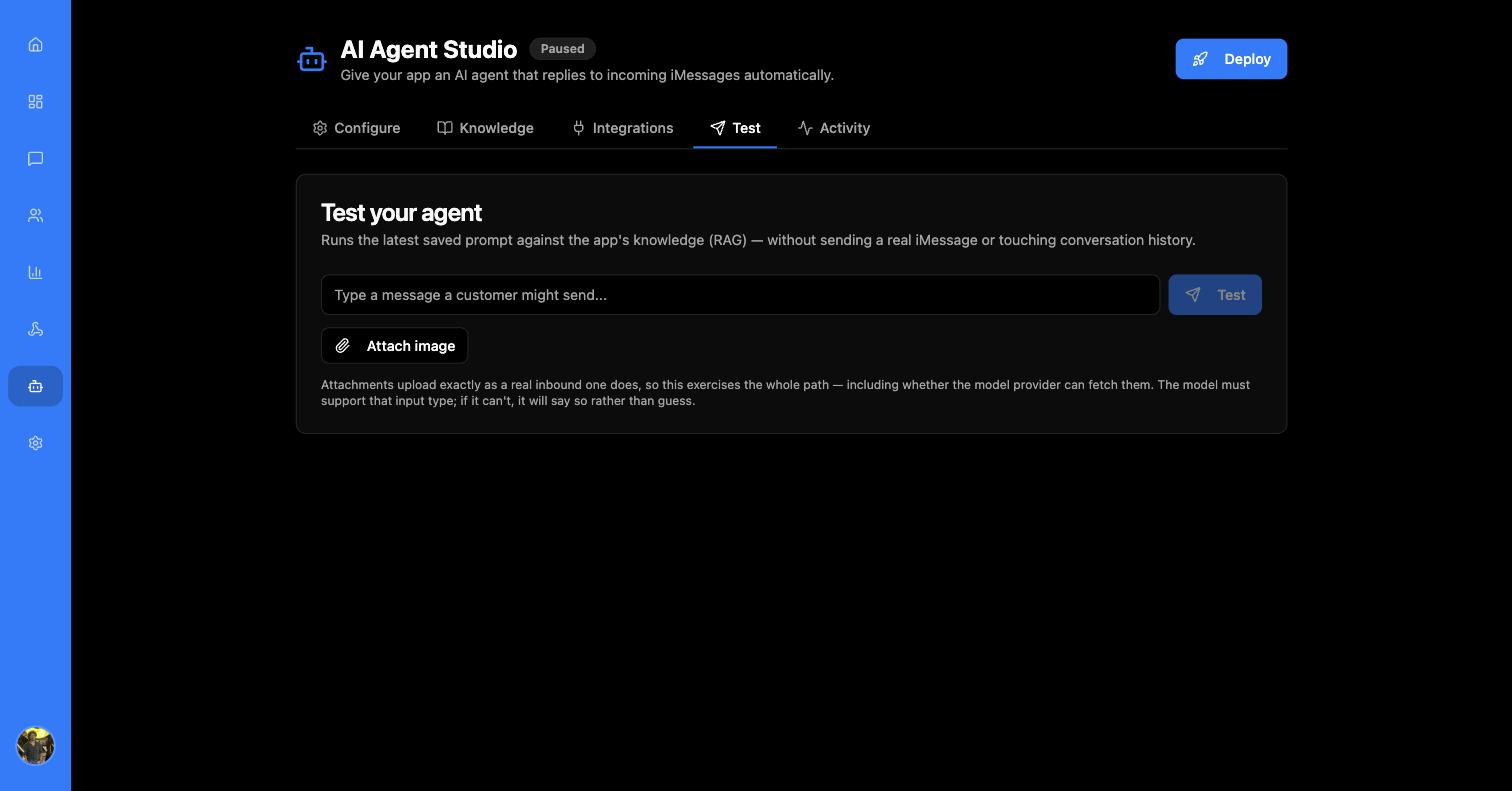Click the Deploy button

1231,59
